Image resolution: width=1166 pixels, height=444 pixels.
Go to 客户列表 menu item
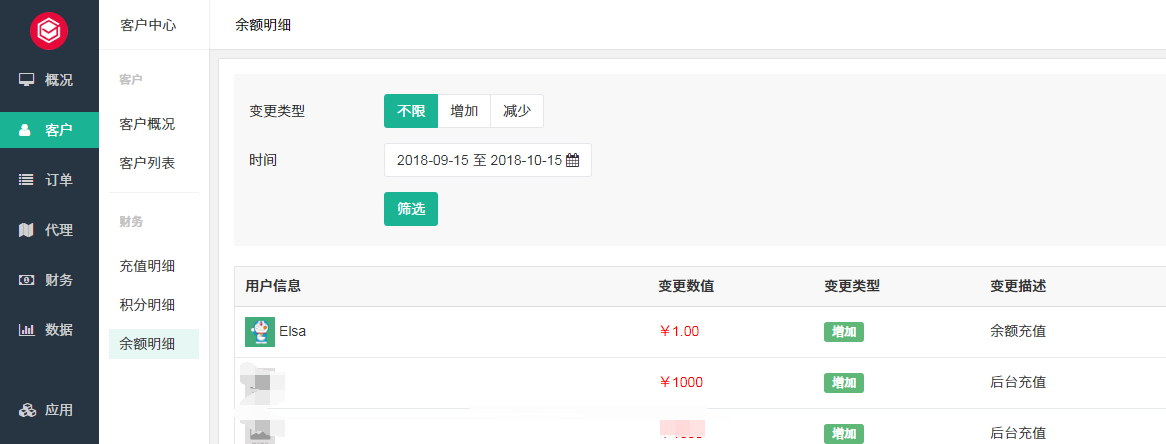point(147,163)
